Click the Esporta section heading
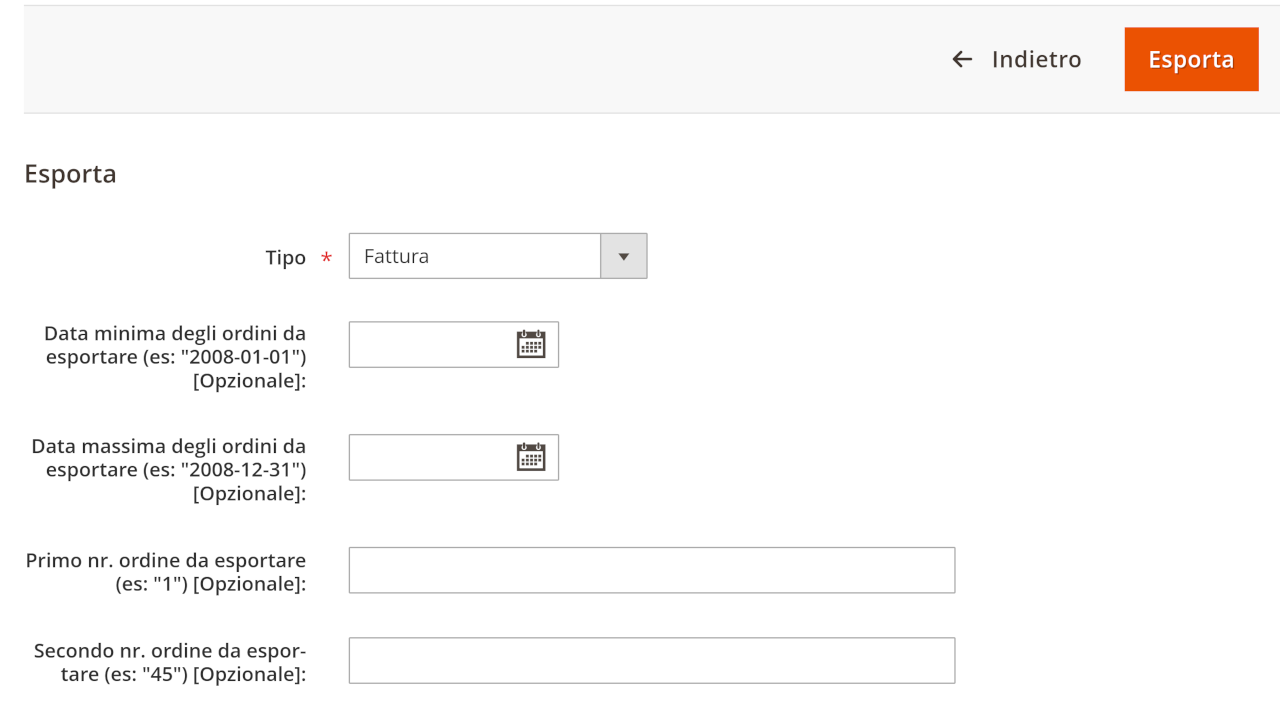The image size is (1280, 720). 70,174
